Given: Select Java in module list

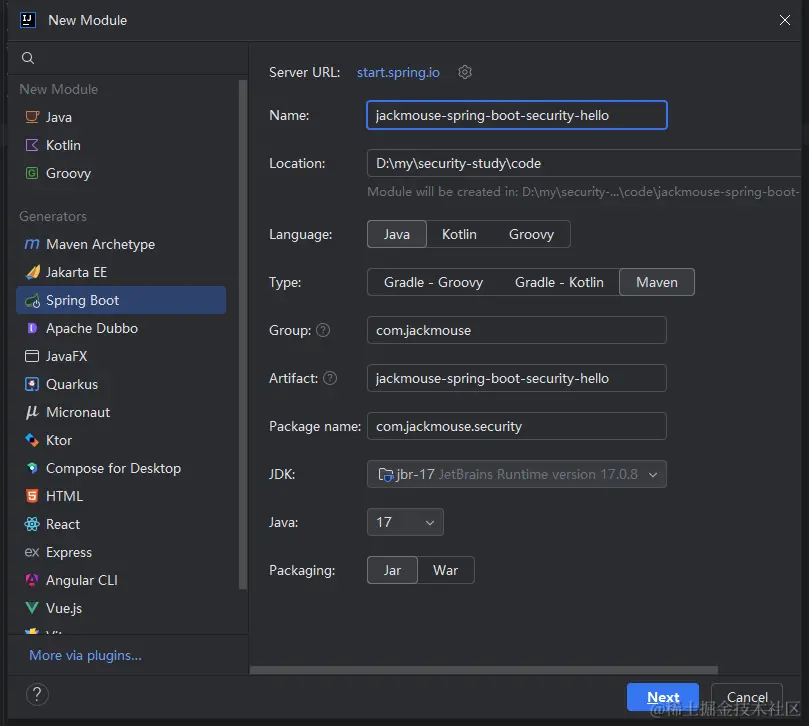Looking at the screenshot, I should pos(121,117).
